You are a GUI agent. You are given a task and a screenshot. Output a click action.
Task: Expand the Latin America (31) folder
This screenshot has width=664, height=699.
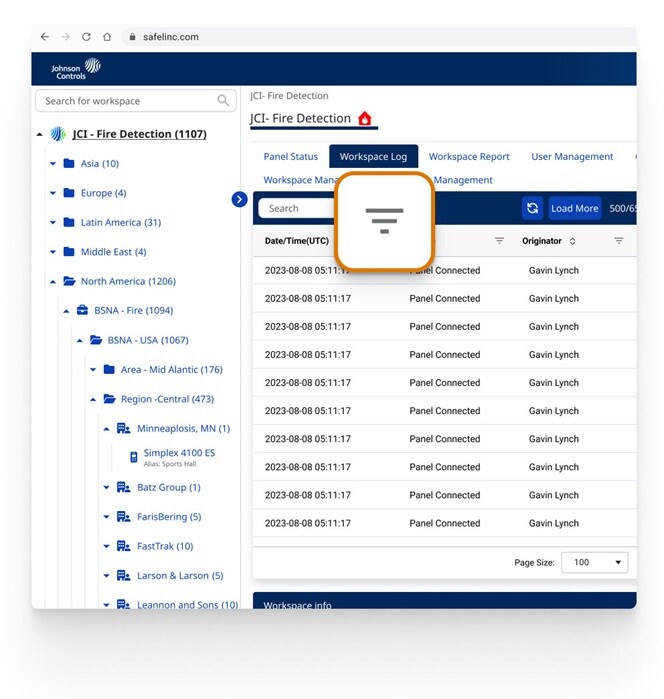click(53, 222)
